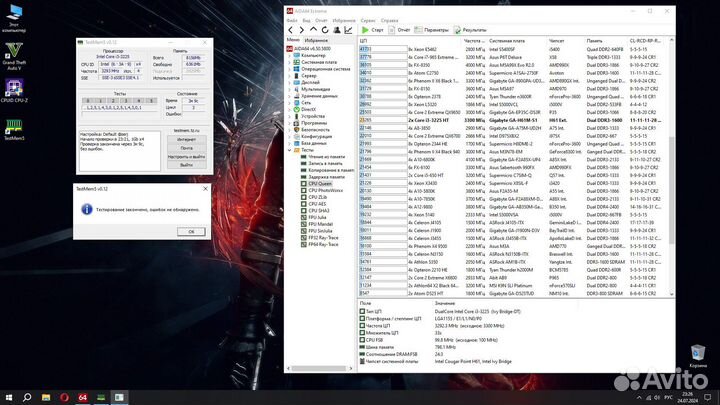
Task: Click the Выйти button in TestMem5
Action: point(186,165)
